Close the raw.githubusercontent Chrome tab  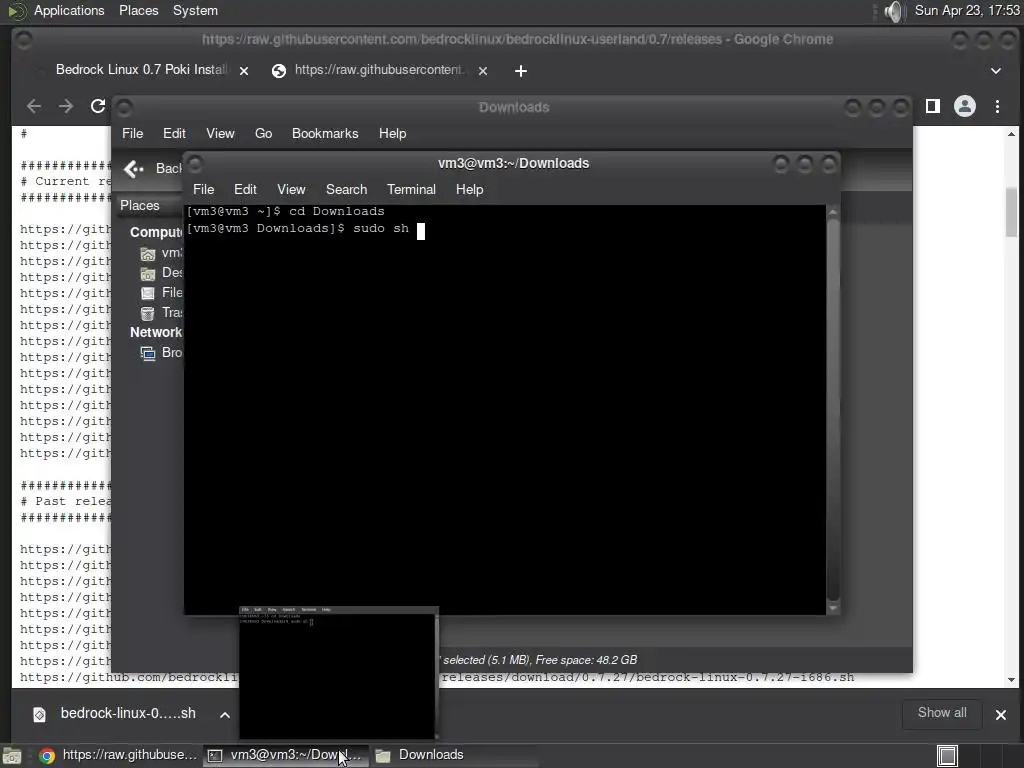(x=483, y=71)
